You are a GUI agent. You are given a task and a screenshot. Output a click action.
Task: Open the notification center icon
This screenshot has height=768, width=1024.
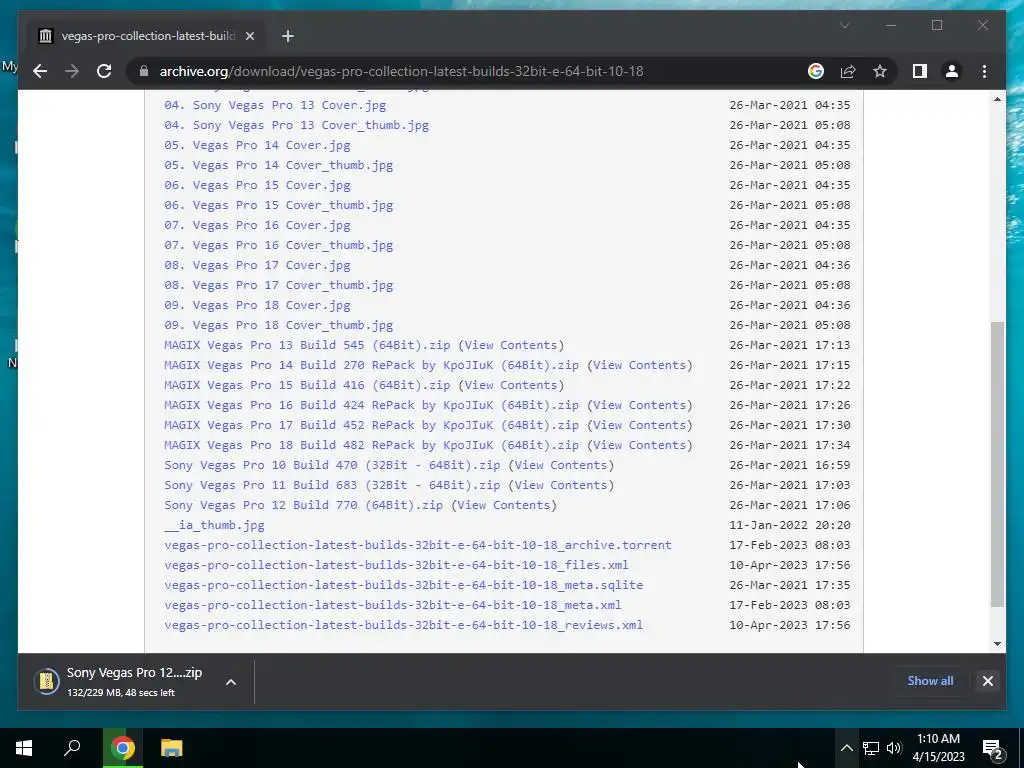coord(993,748)
